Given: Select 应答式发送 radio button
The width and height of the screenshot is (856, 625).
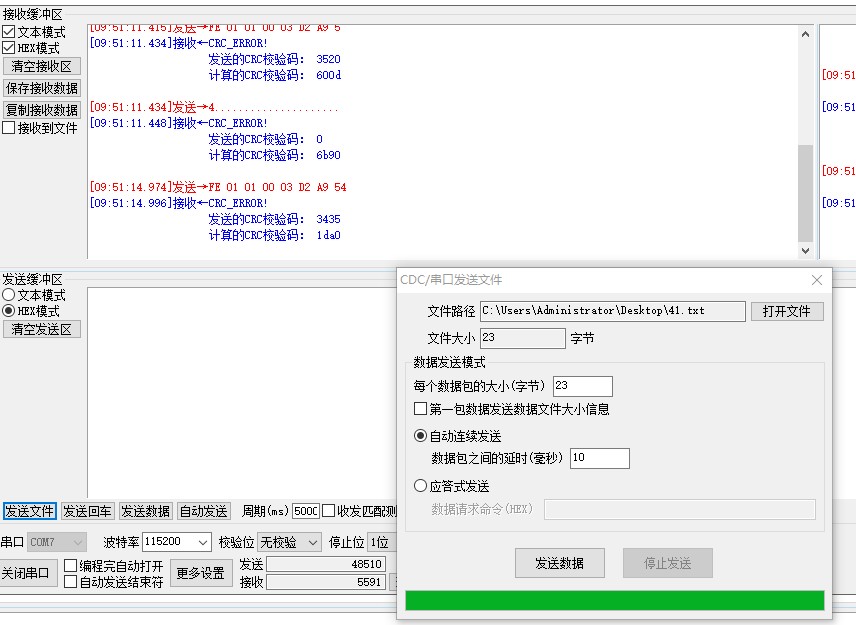Looking at the screenshot, I should [x=420, y=485].
